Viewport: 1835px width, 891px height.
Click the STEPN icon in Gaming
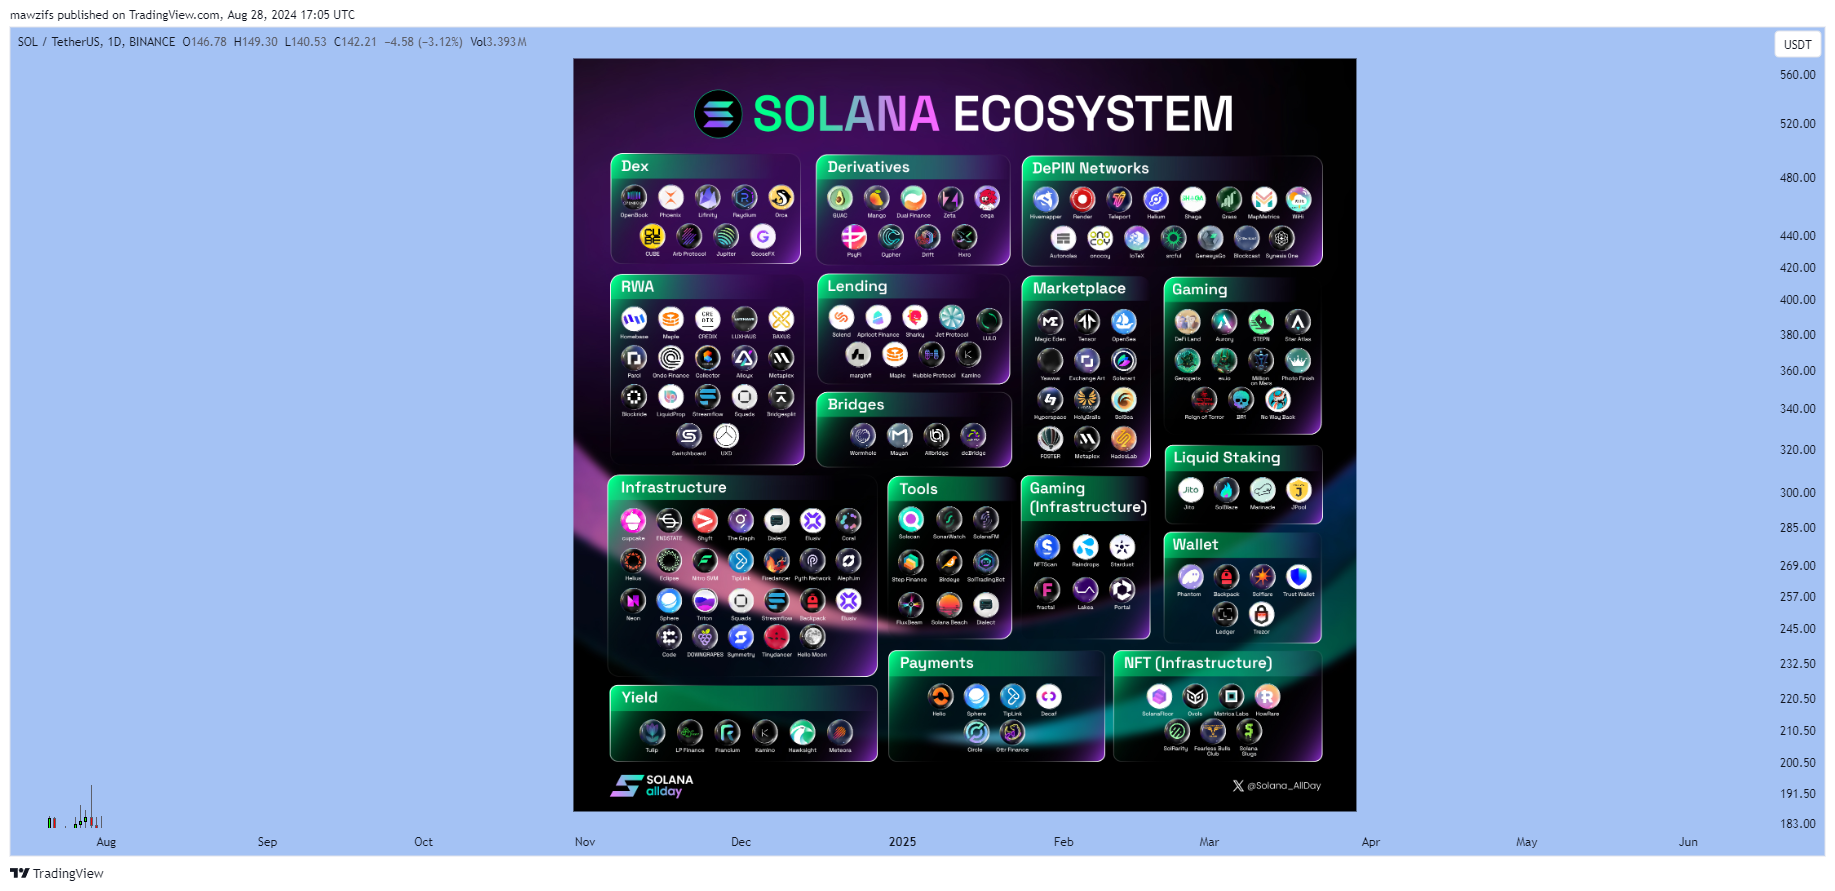coord(1261,321)
